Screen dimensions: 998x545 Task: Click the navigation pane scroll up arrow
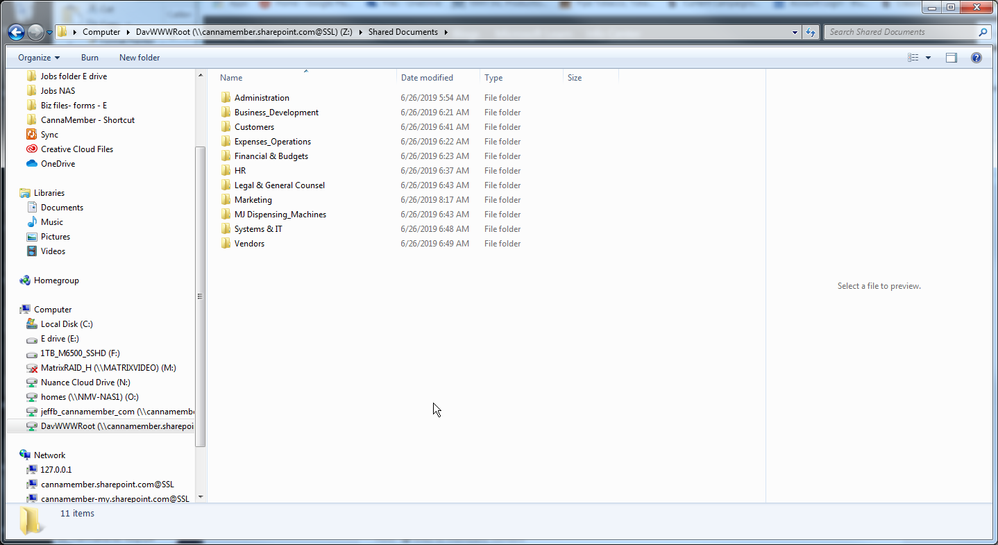pos(200,76)
